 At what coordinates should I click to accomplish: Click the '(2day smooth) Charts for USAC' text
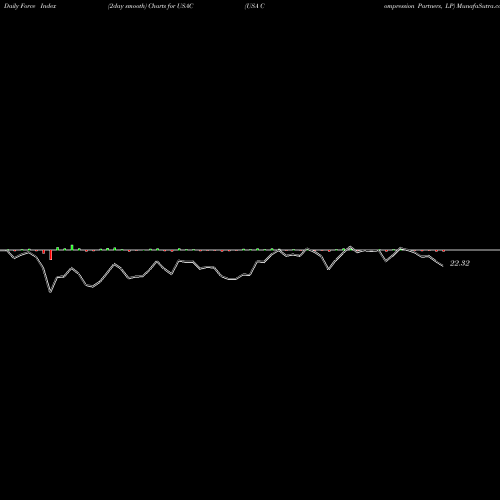click(151, 6)
